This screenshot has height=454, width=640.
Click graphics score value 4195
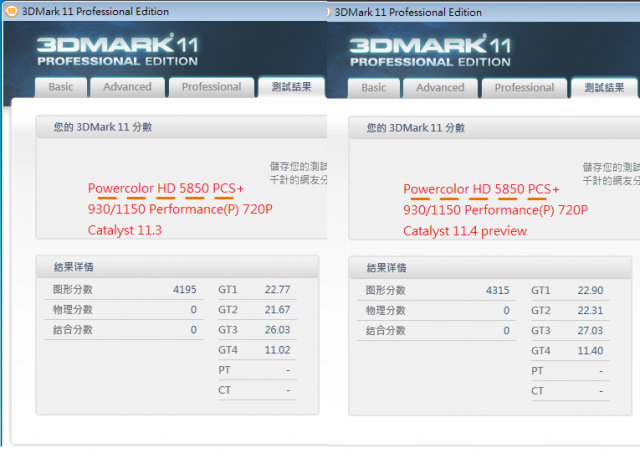(184, 290)
